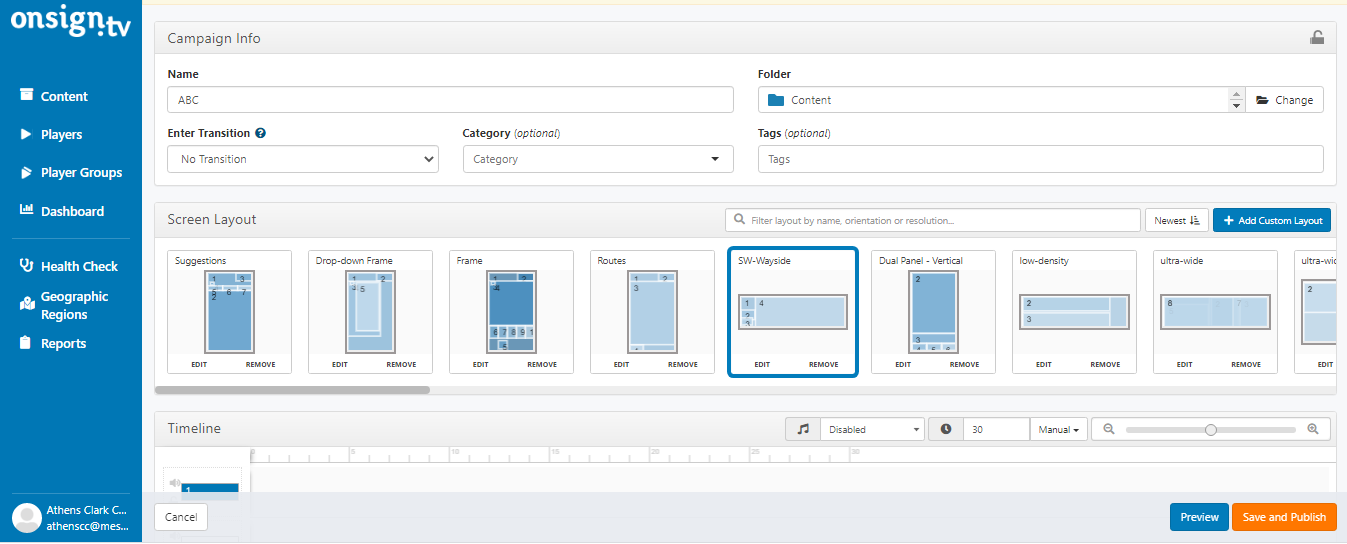Click the folder field up arrow stepper
Viewport: 1347px width, 544px height.
tap(1237, 94)
